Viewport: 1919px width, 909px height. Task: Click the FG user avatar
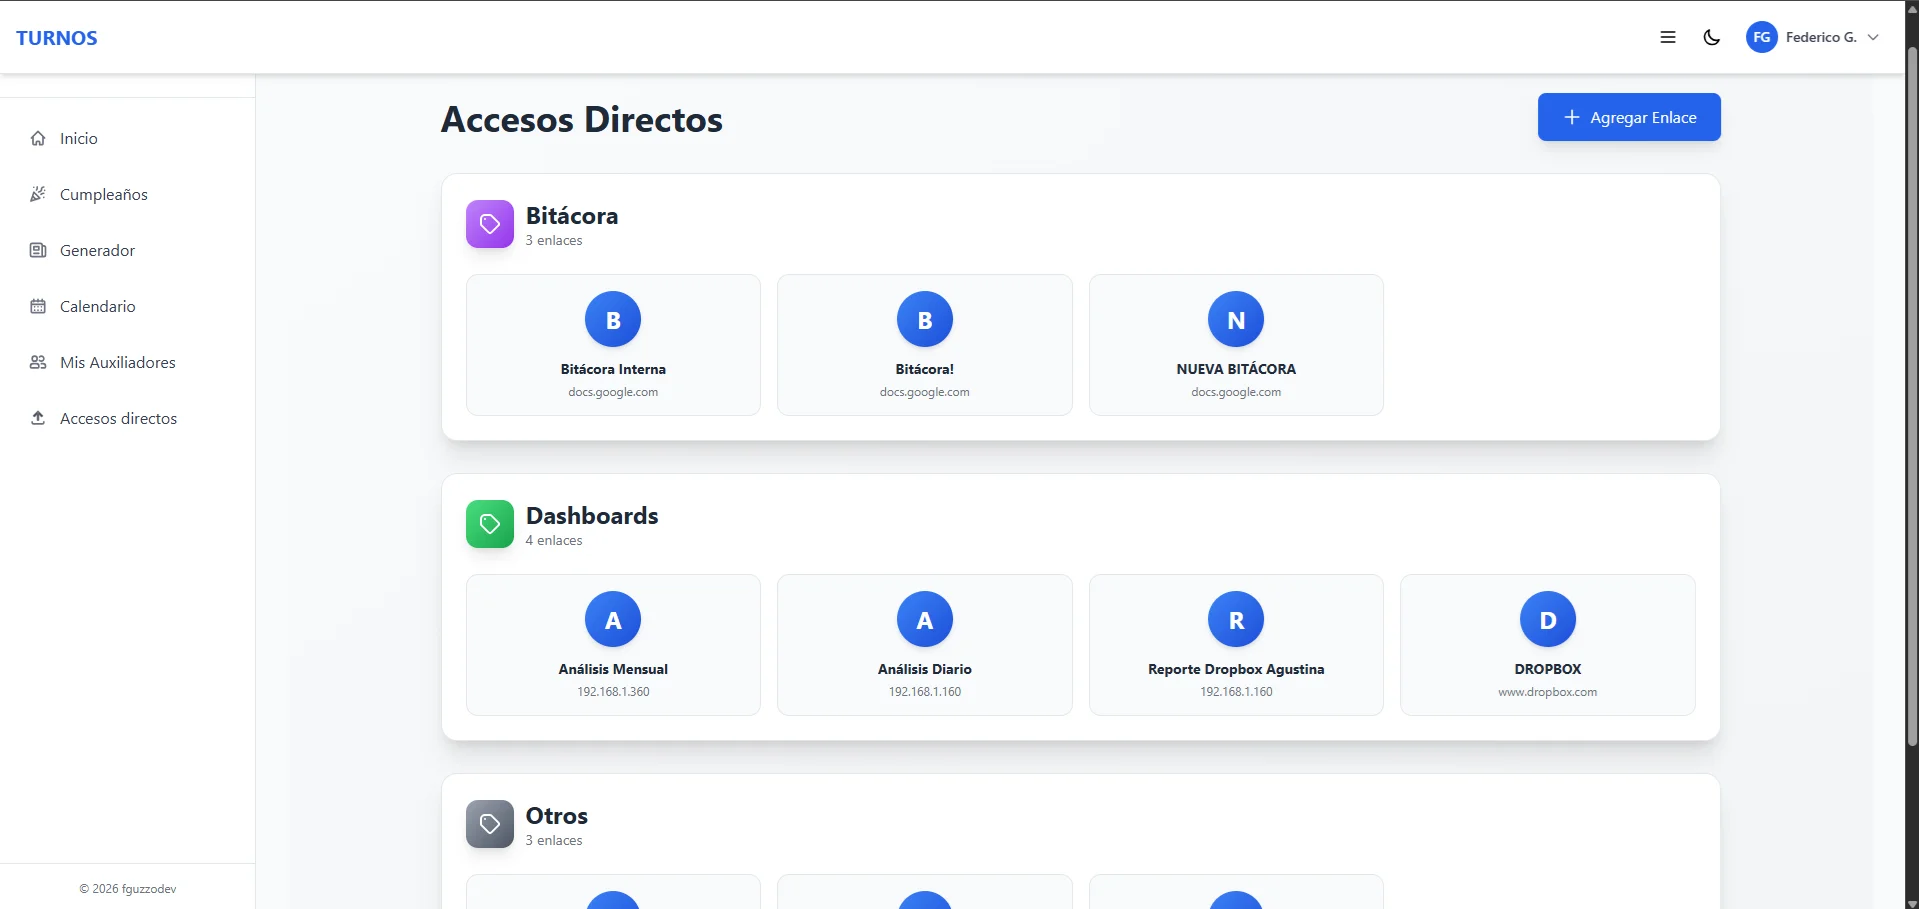(1762, 37)
